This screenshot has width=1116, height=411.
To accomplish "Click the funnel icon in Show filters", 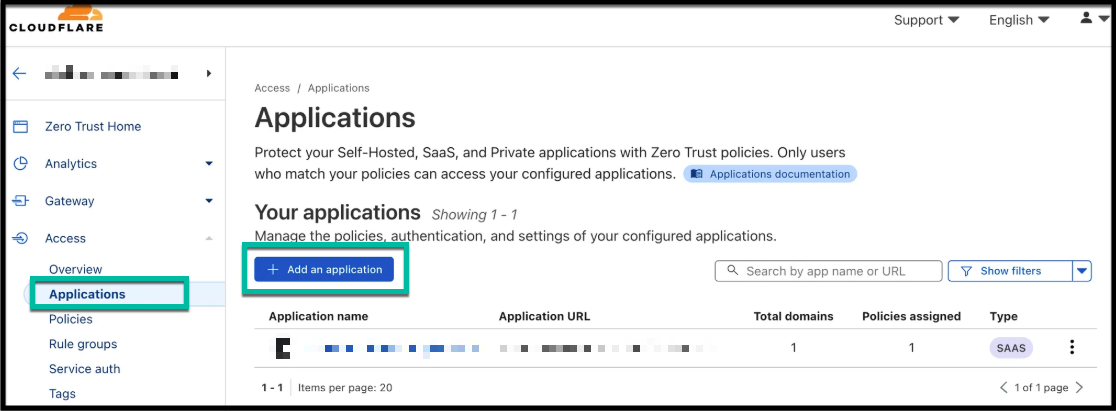I will 967,271.
